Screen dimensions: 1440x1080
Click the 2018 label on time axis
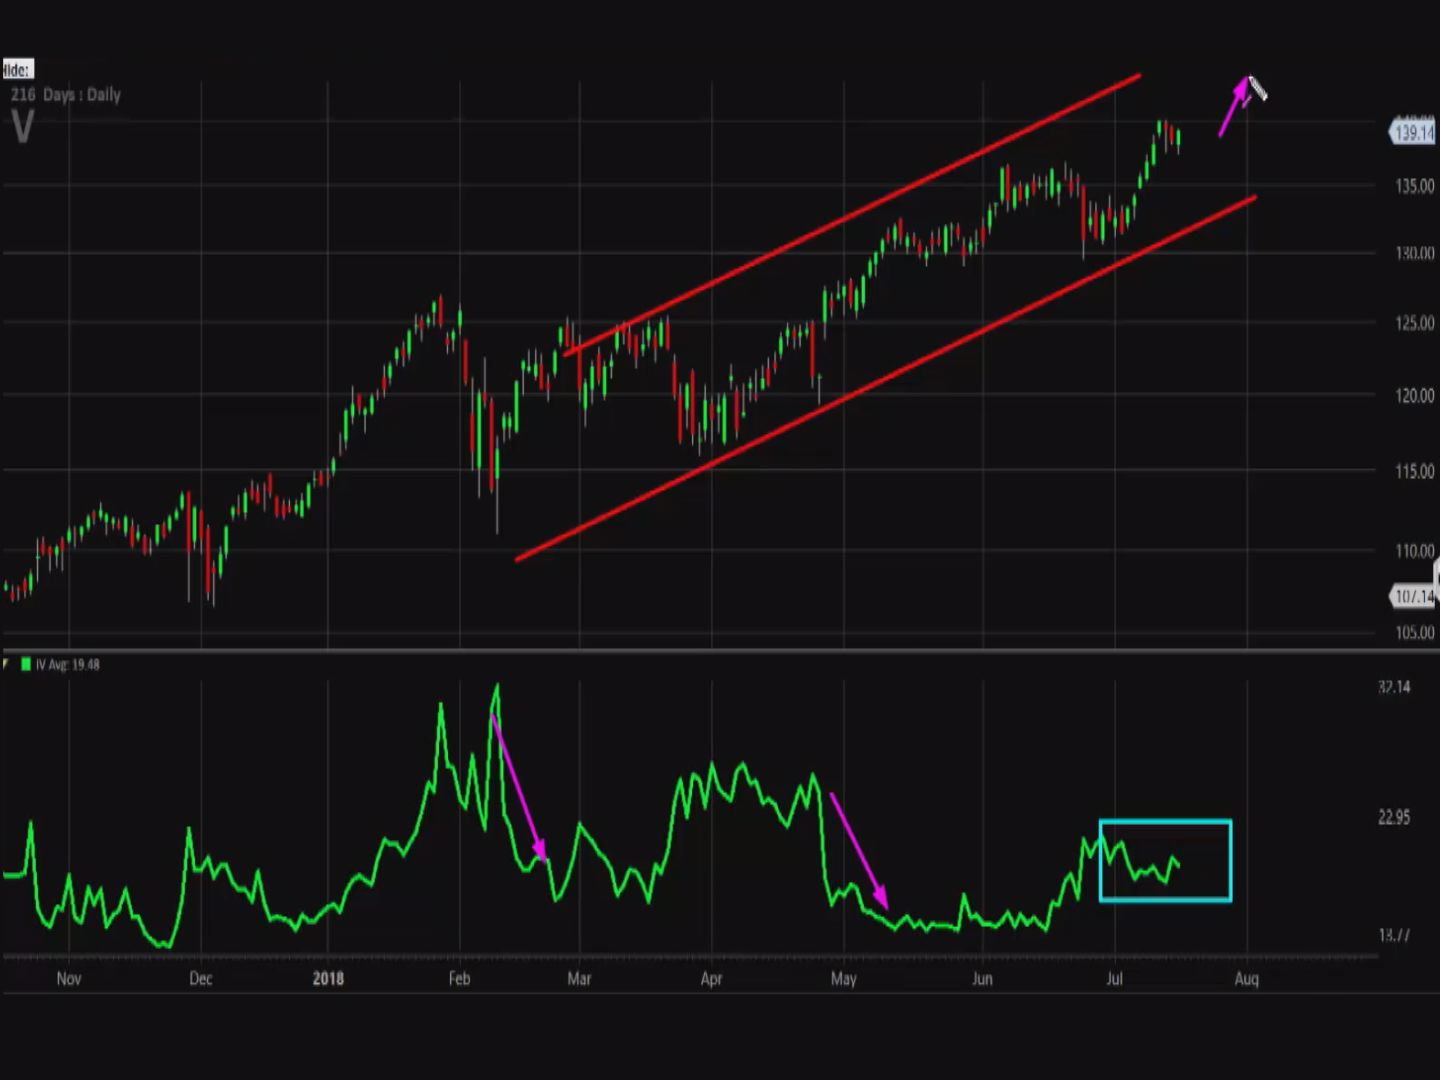click(327, 978)
